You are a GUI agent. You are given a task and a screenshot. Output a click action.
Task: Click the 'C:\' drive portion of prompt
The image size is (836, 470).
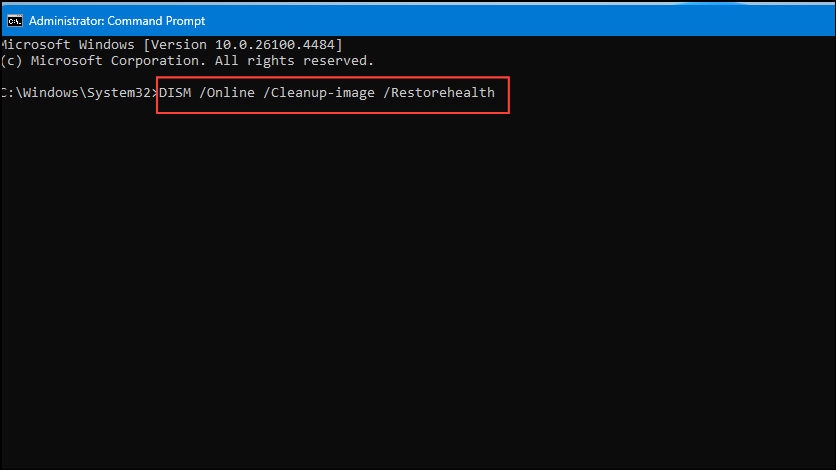coord(10,93)
